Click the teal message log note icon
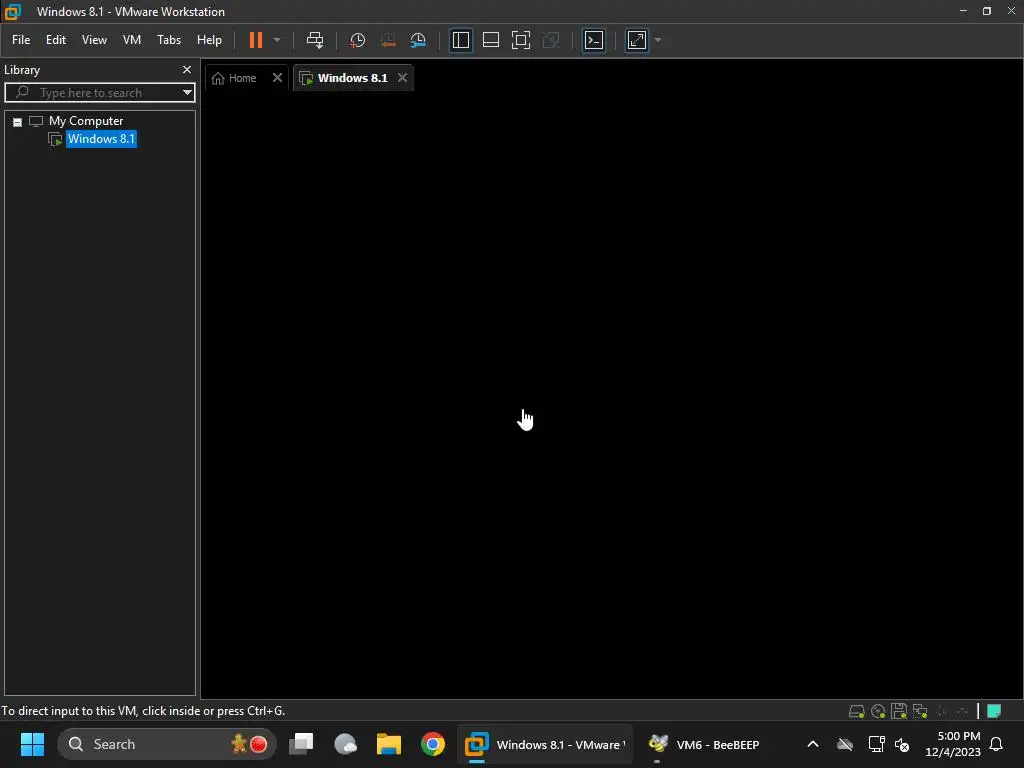Image resolution: width=1024 pixels, height=768 pixels. click(994, 711)
